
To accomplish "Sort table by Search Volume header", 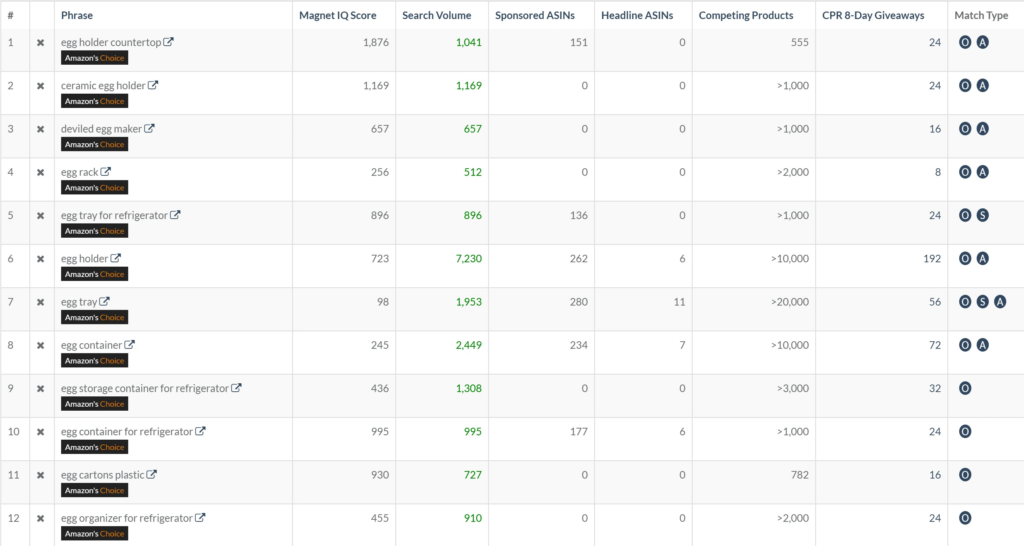I will tap(439, 15).
